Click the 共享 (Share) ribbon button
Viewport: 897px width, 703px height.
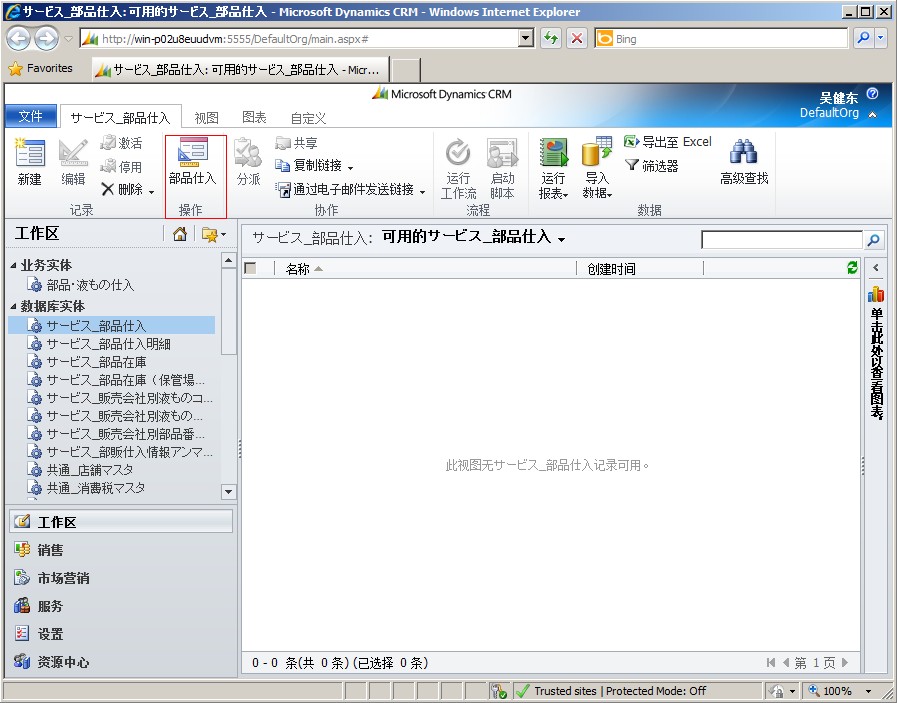point(296,142)
